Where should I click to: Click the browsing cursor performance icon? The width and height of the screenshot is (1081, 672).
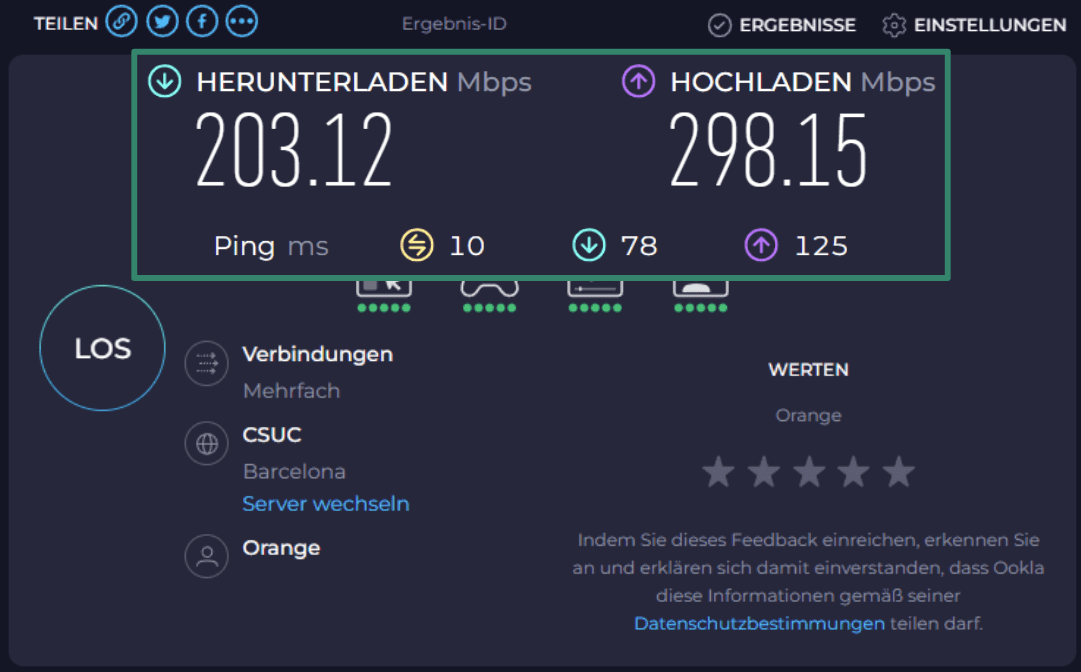point(383,290)
